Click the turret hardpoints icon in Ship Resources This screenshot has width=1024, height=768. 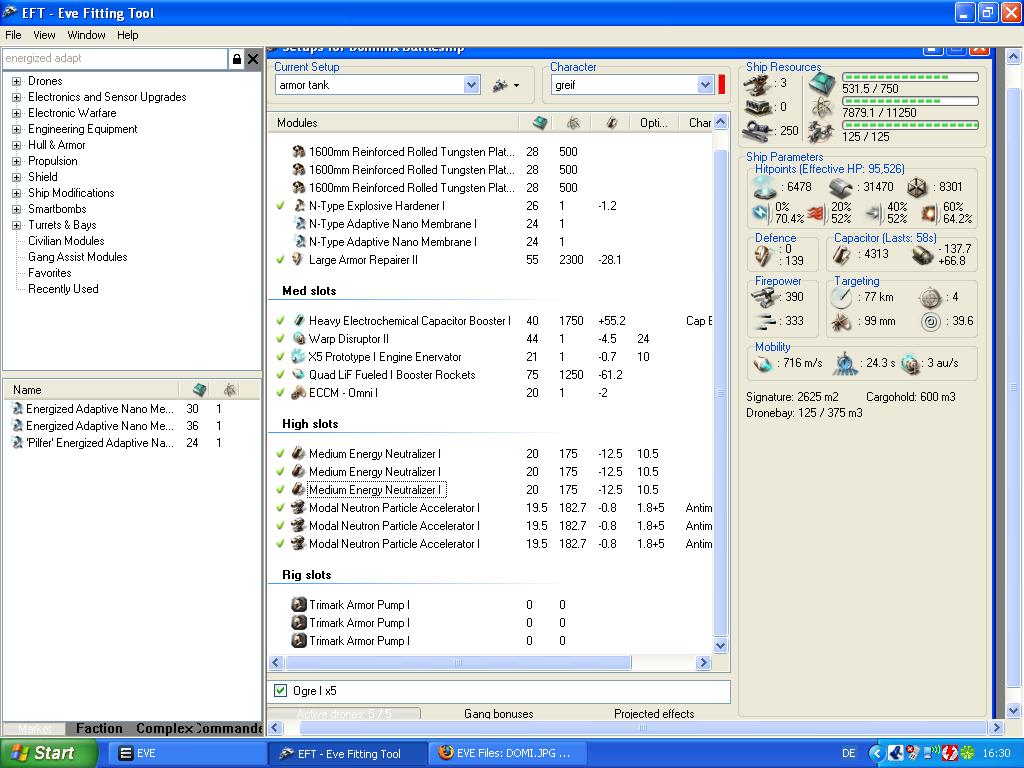(x=758, y=84)
